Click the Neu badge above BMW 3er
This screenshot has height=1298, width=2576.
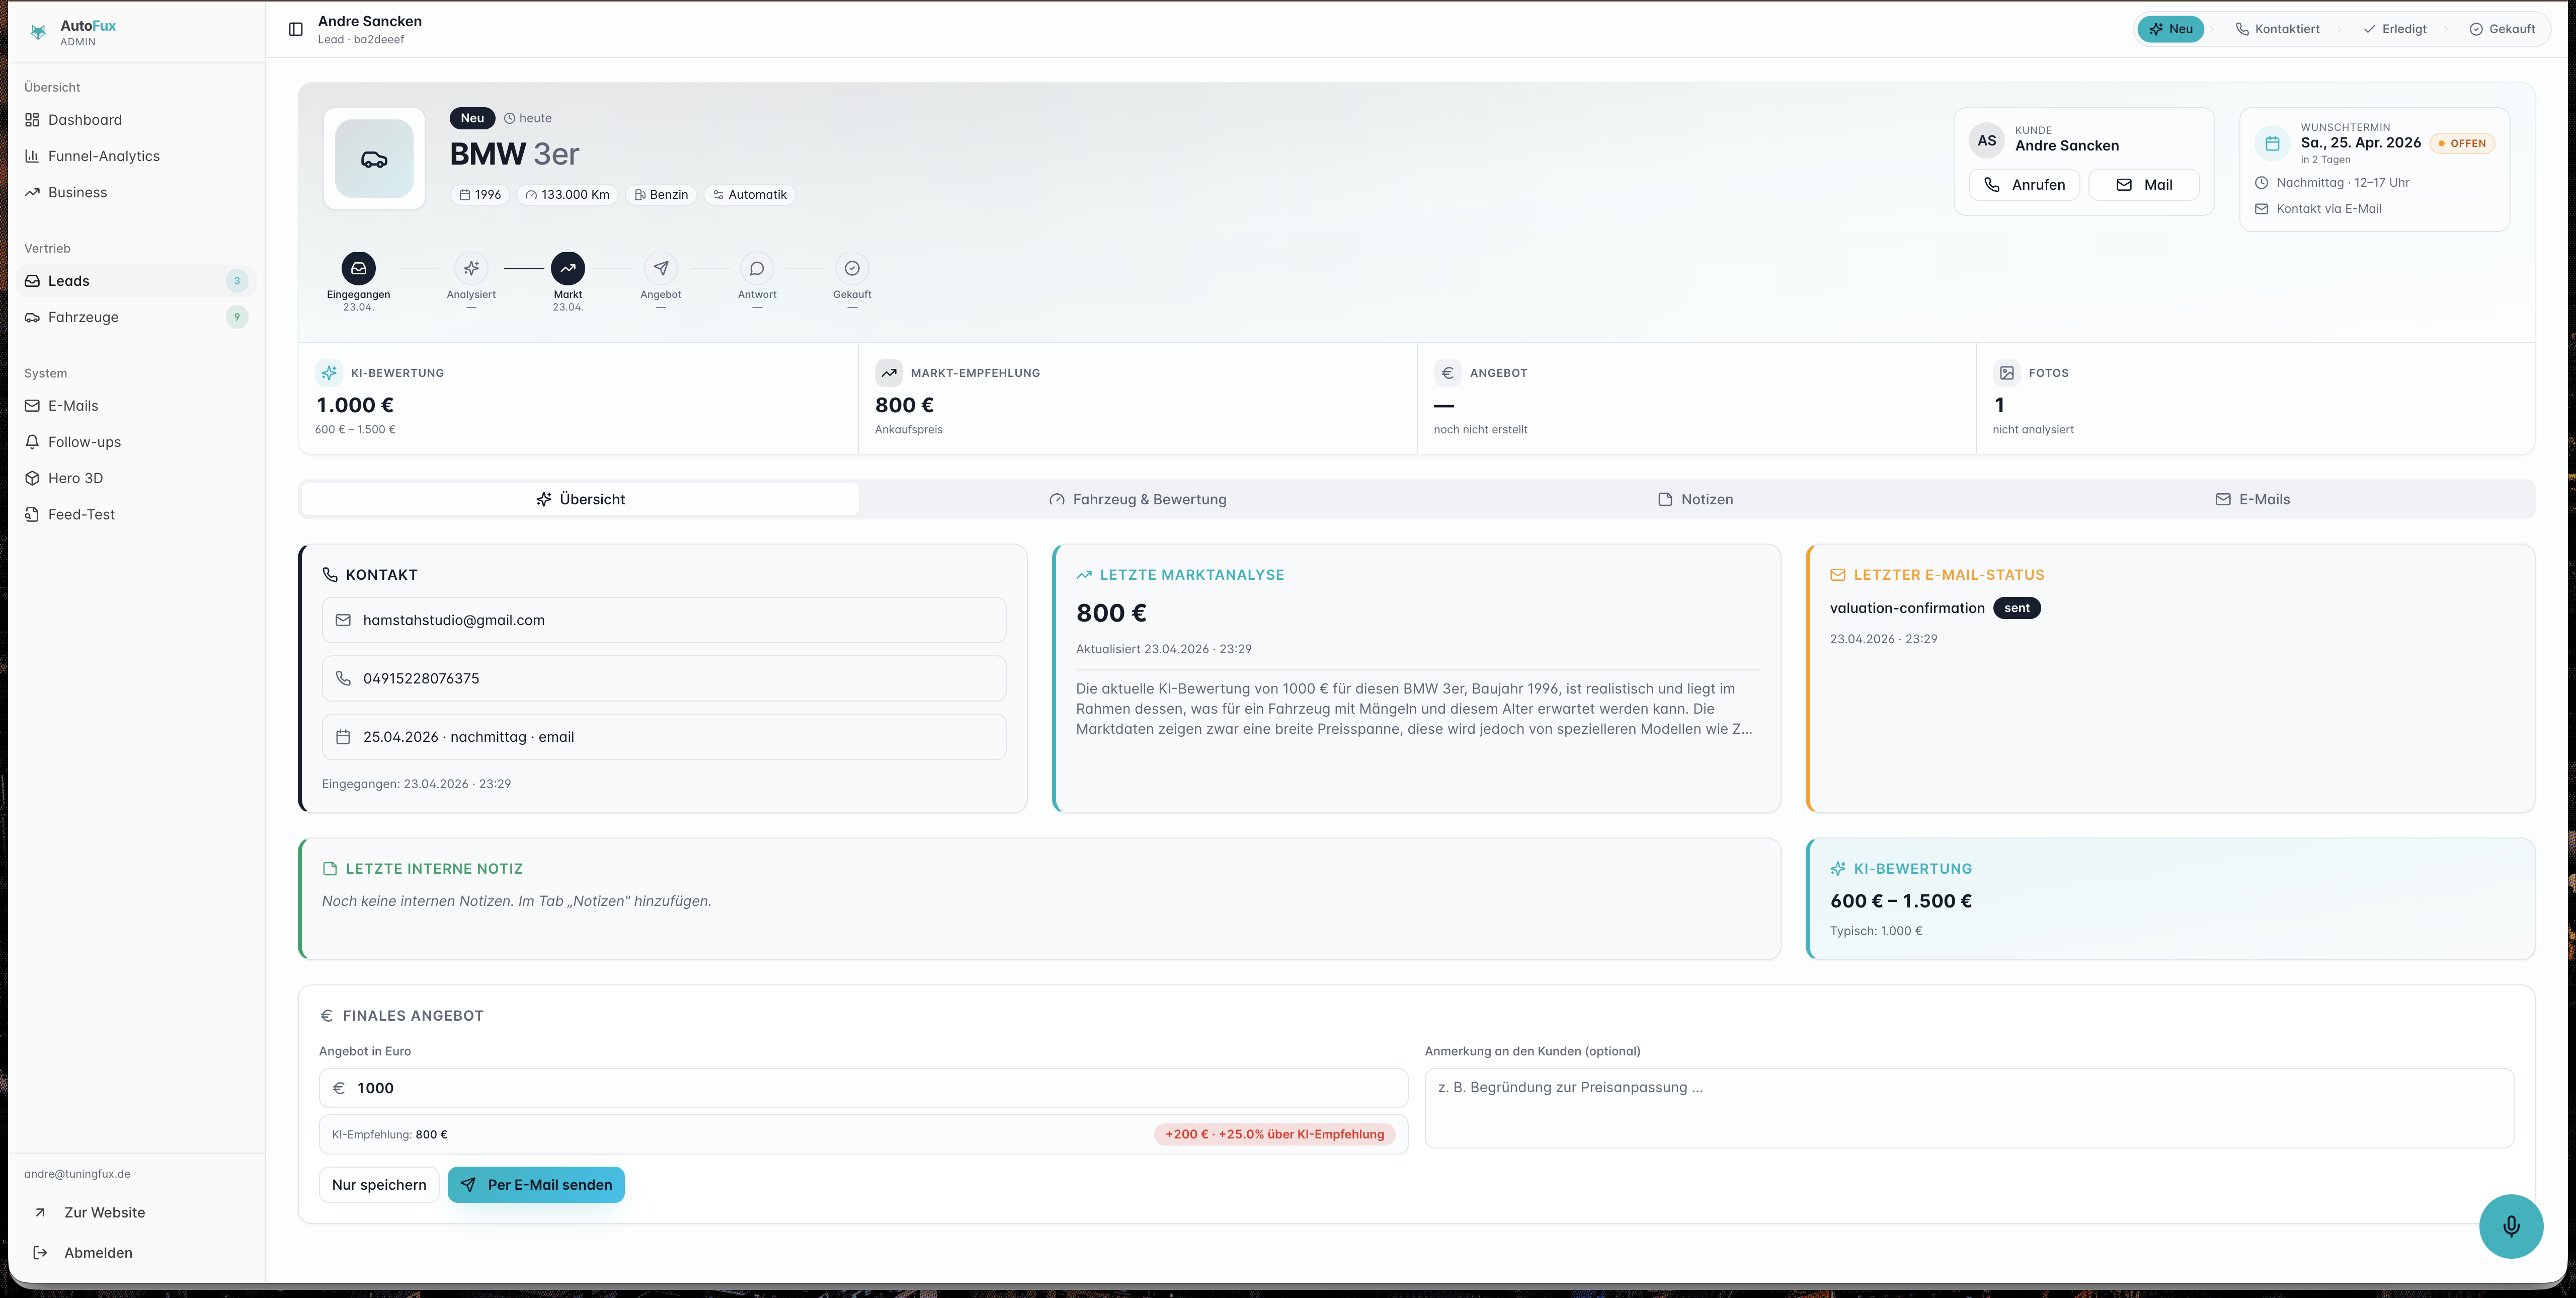point(472,118)
